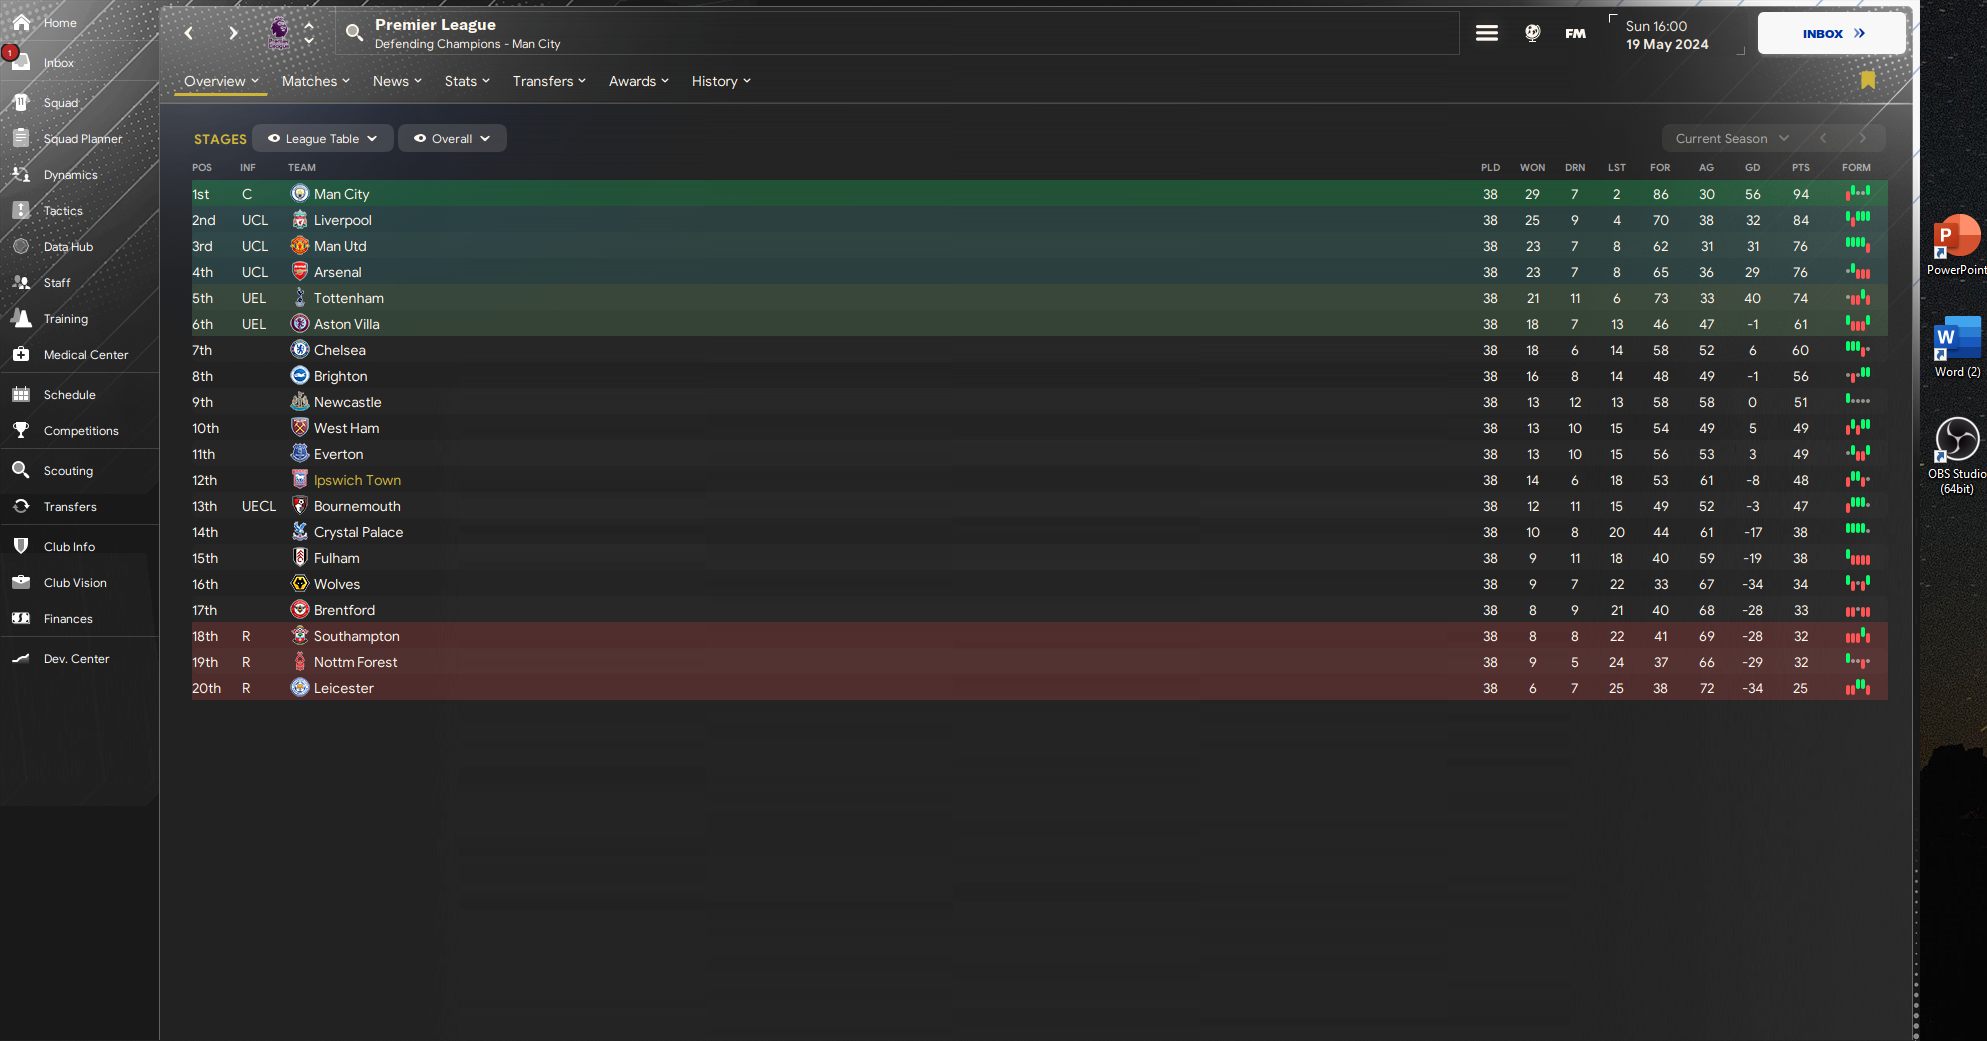Open Club Vision from the sidebar
The height and width of the screenshot is (1041, 1987).
(75, 583)
